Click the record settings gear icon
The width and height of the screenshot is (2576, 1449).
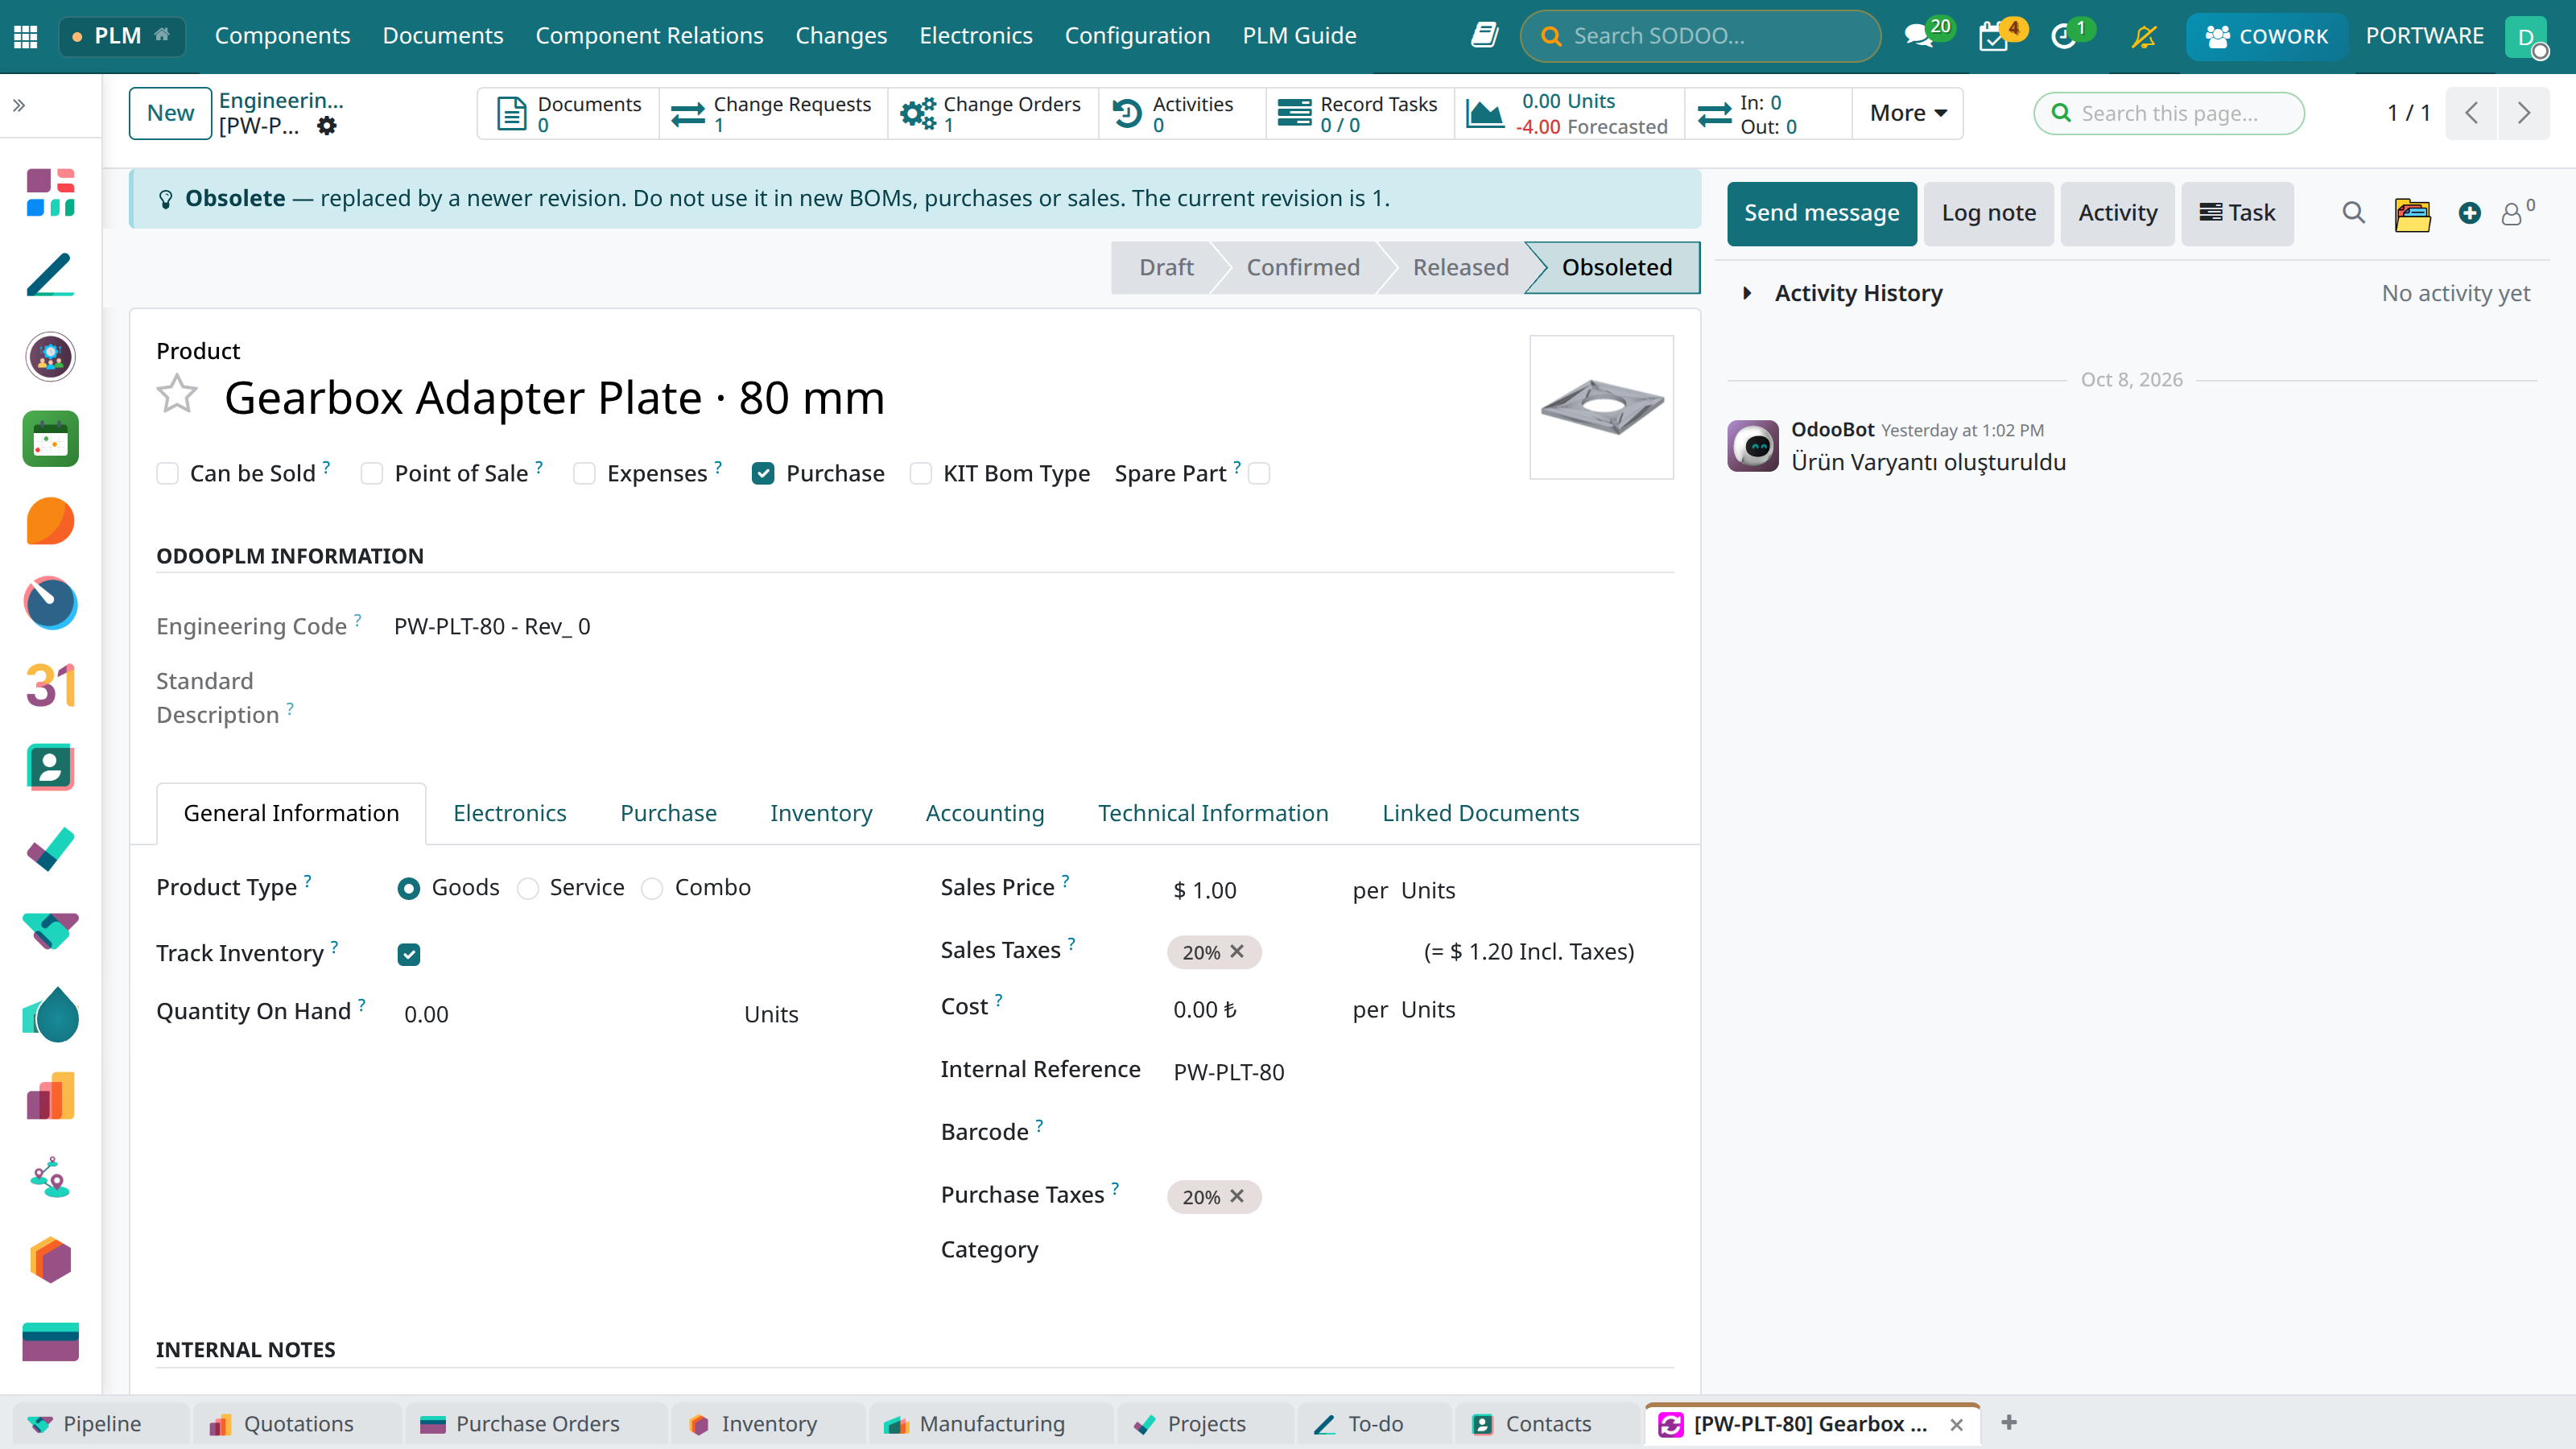(x=326, y=126)
